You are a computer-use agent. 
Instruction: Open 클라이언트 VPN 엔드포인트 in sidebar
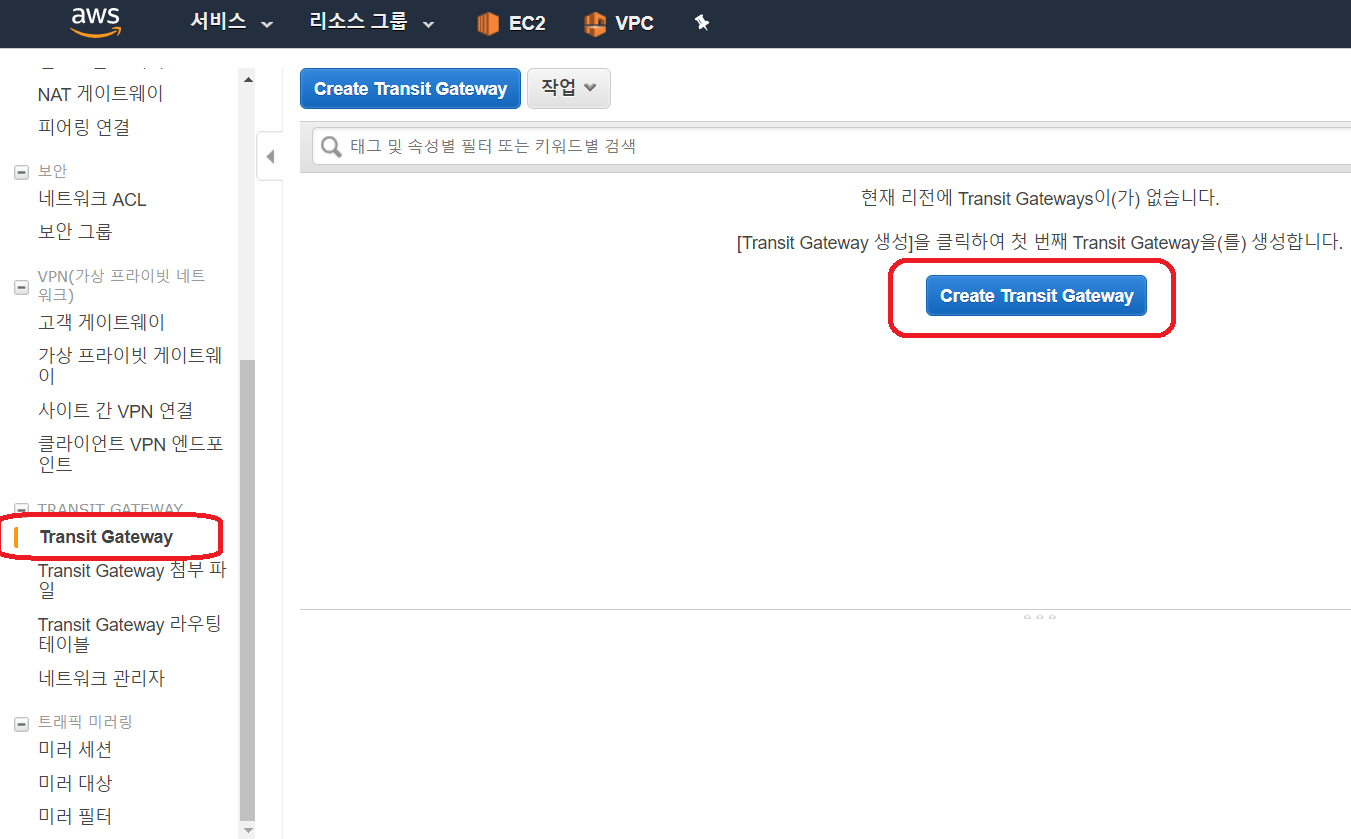(x=130, y=455)
